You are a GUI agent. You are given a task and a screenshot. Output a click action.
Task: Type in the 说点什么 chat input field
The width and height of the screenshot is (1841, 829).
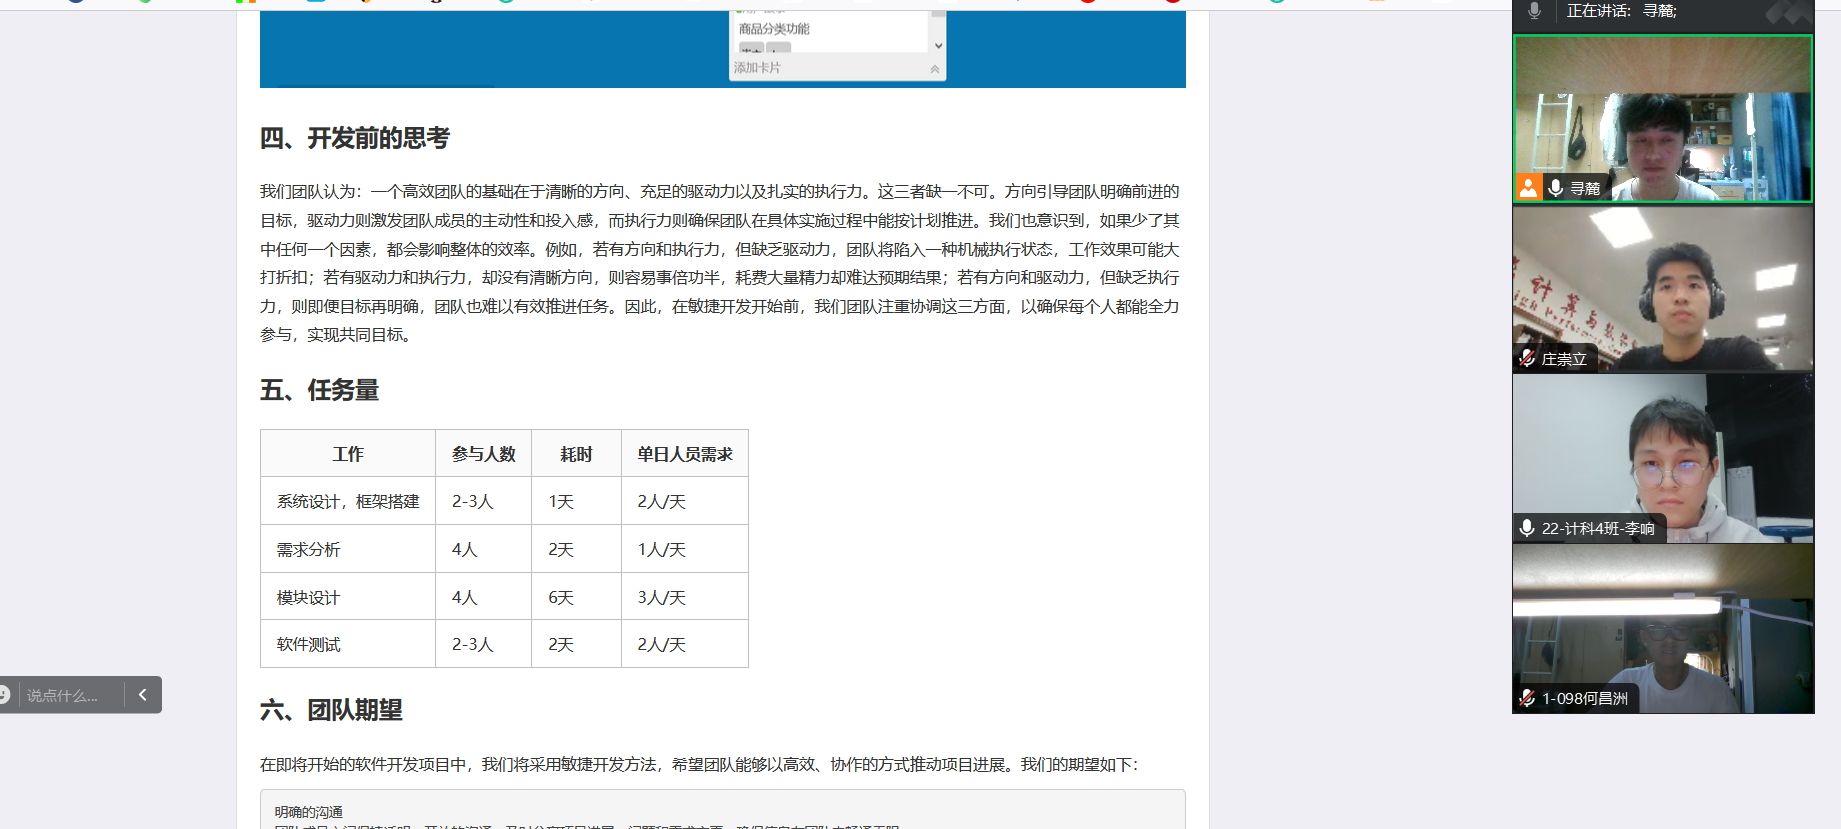point(68,695)
